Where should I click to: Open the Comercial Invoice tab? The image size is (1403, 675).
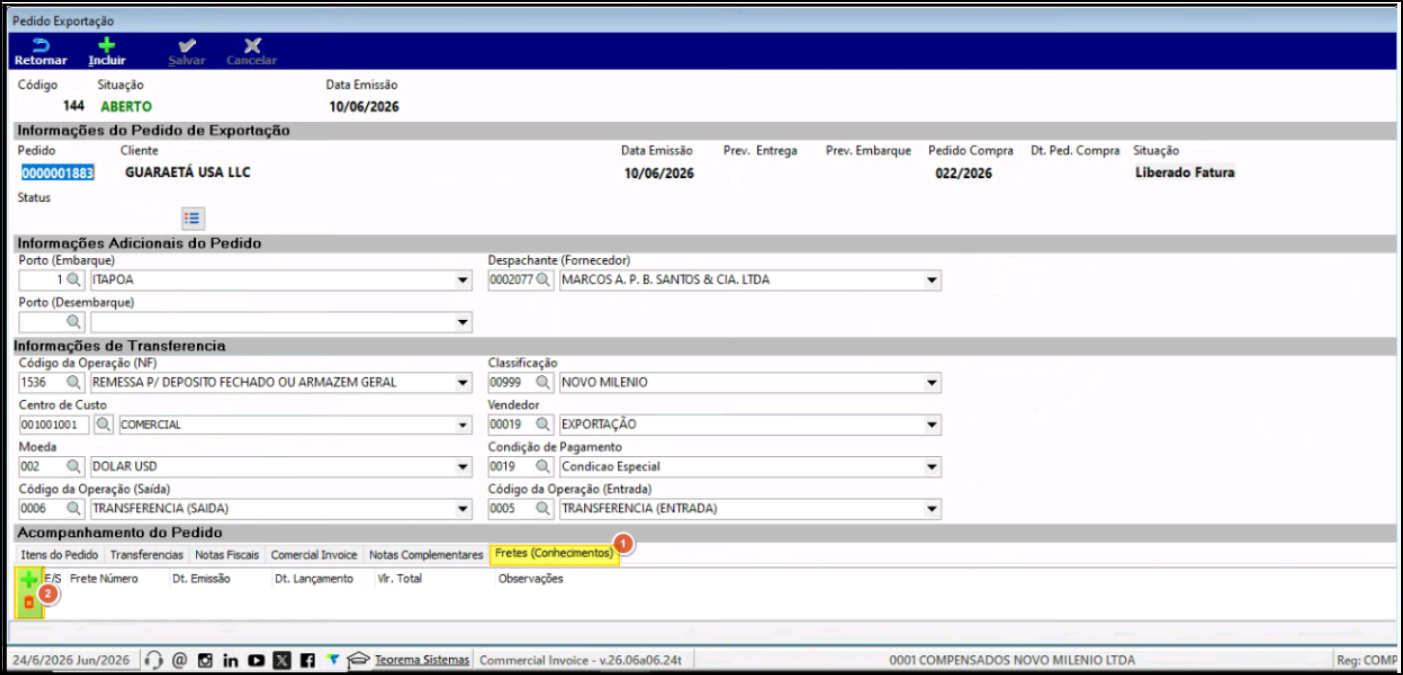[x=314, y=554]
